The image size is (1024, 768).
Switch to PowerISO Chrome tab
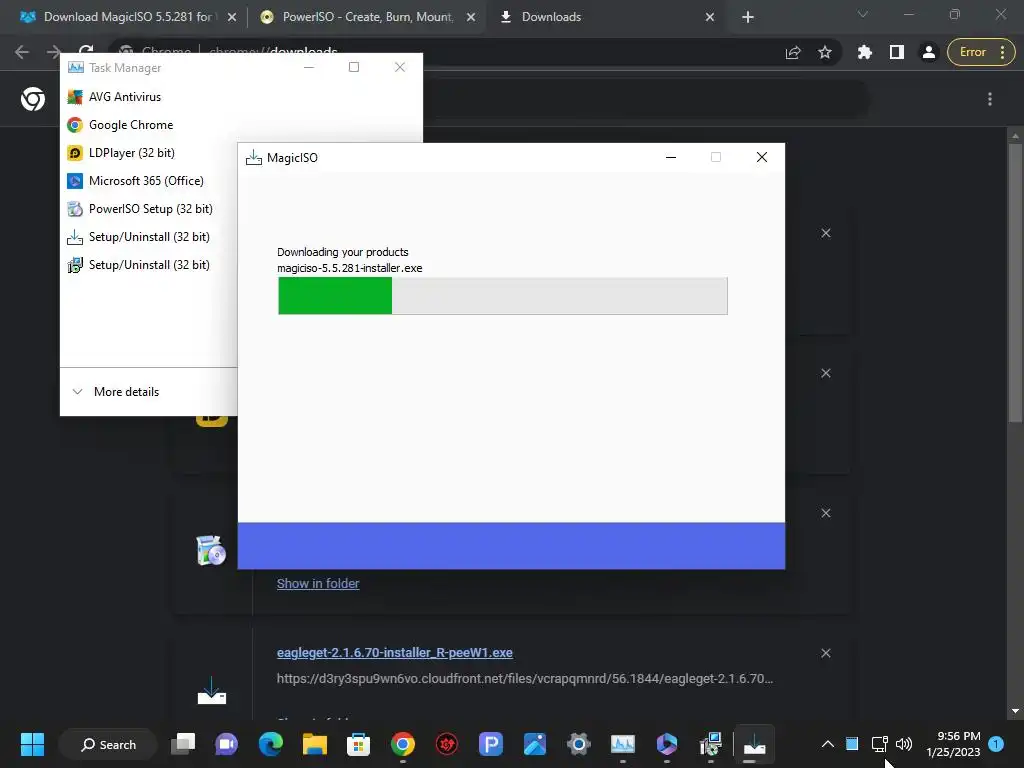[367, 17]
